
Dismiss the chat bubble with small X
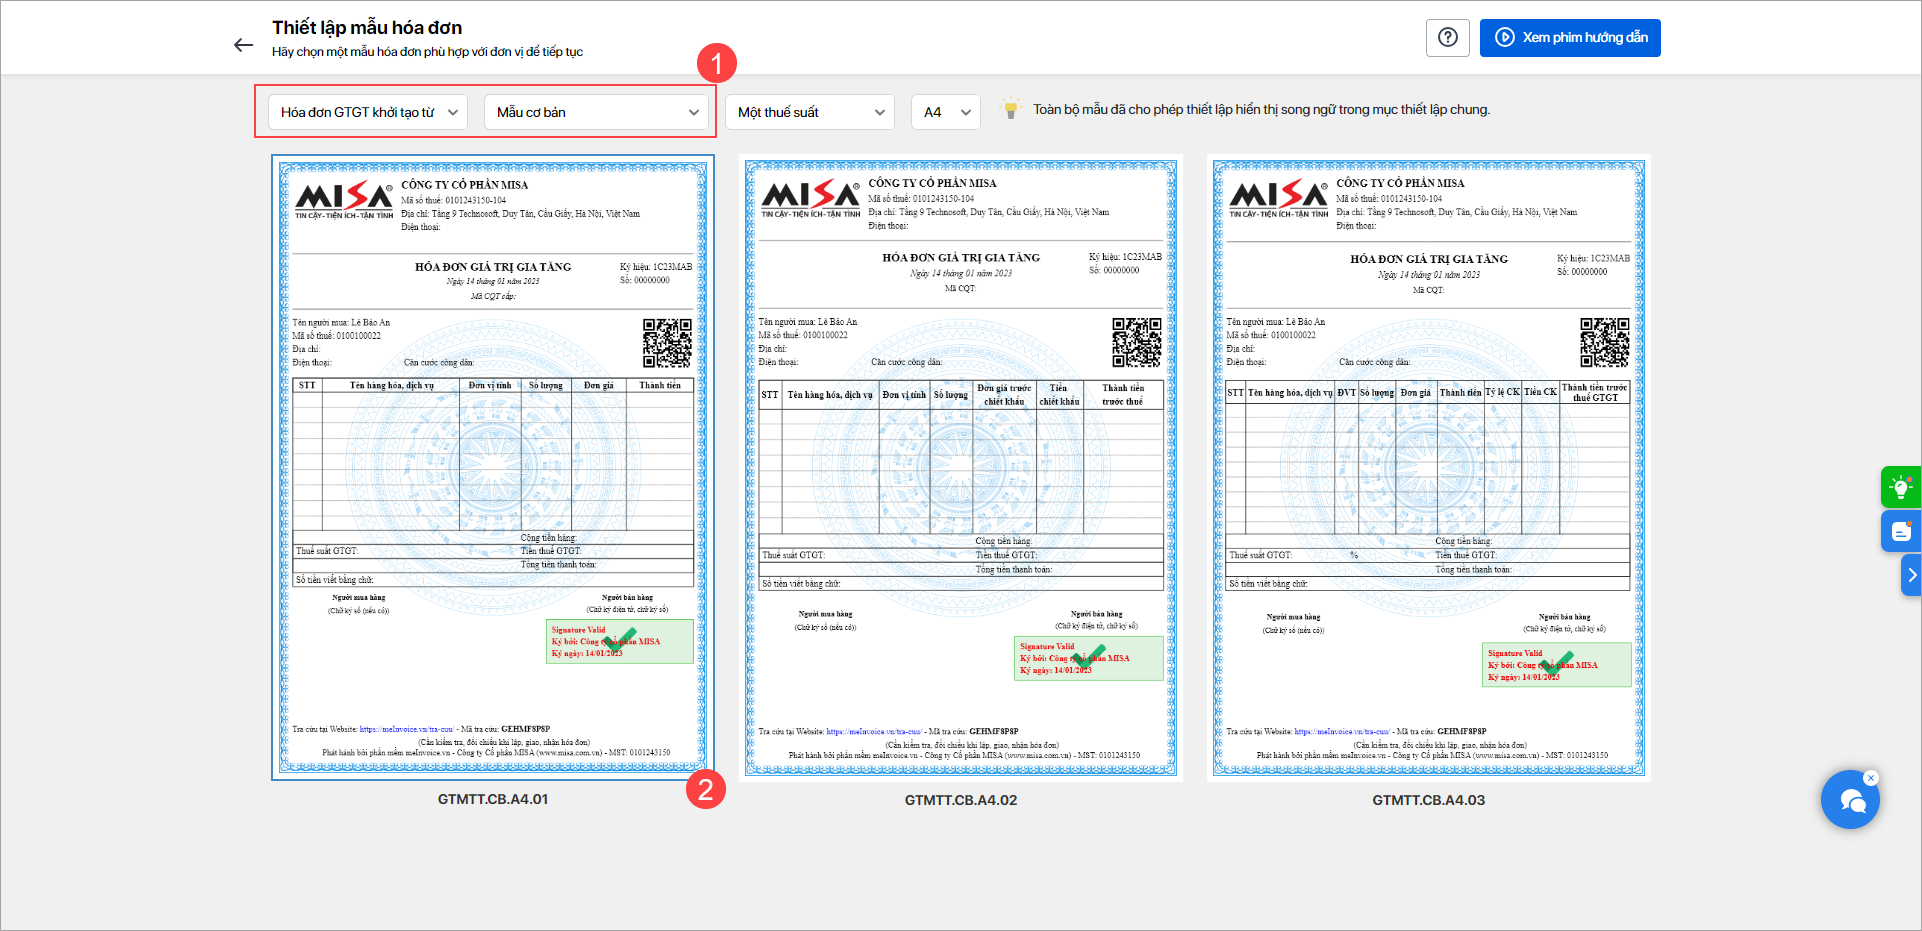(1871, 778)
